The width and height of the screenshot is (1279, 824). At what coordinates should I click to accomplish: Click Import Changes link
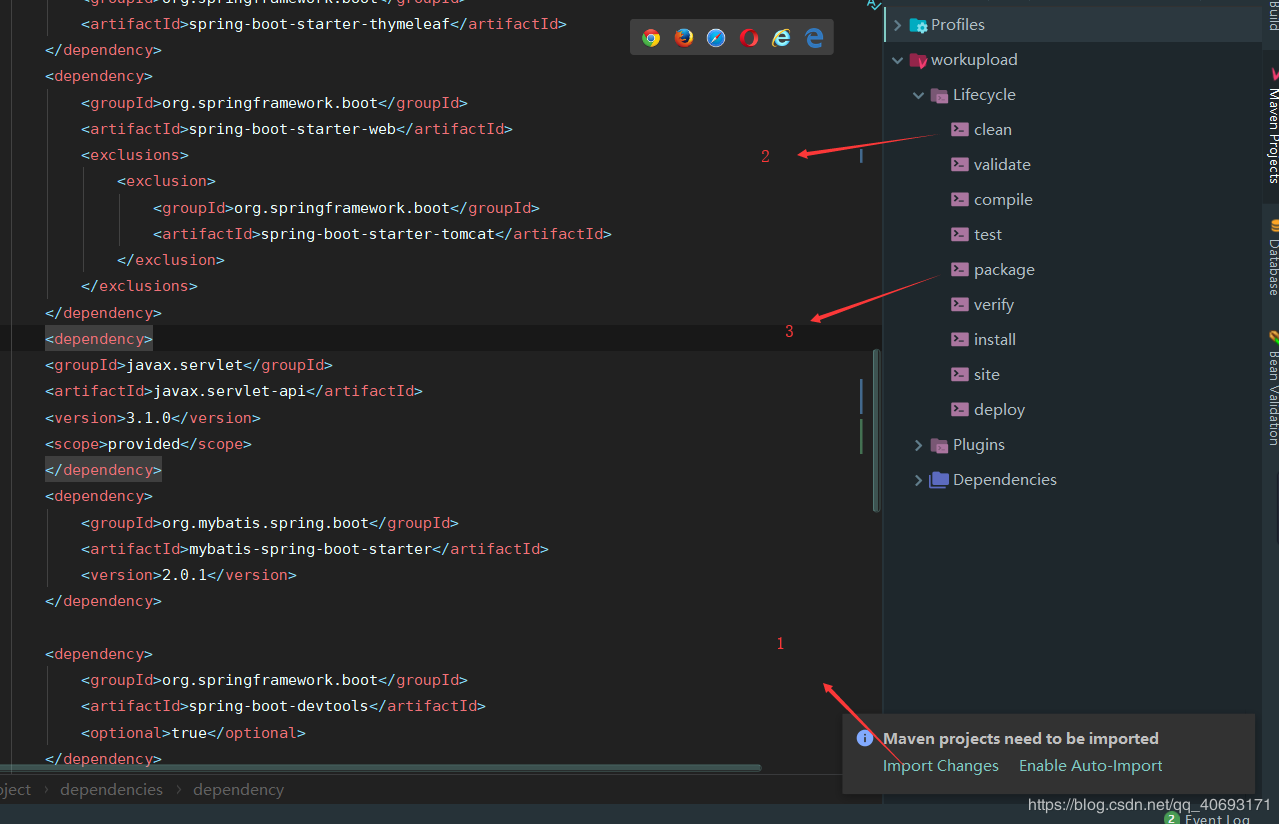tap(940, 765)
